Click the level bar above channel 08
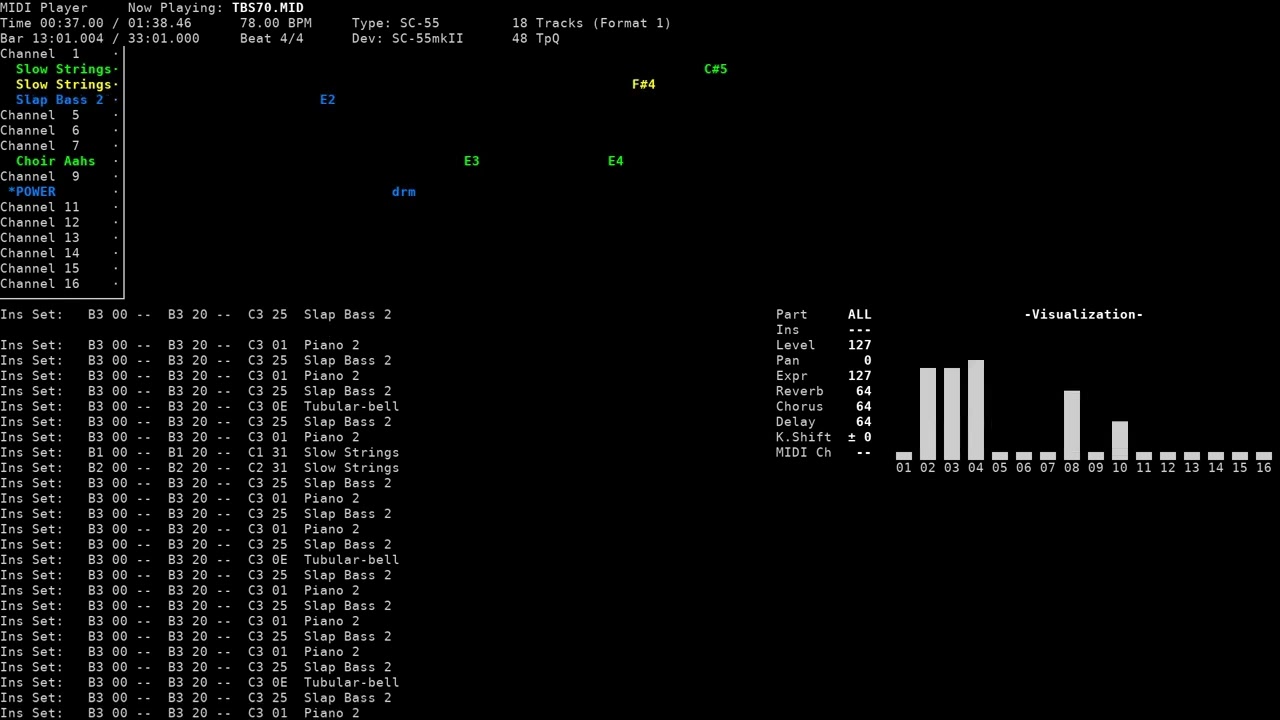1280x720 pixels. [x=1072, y=425]
